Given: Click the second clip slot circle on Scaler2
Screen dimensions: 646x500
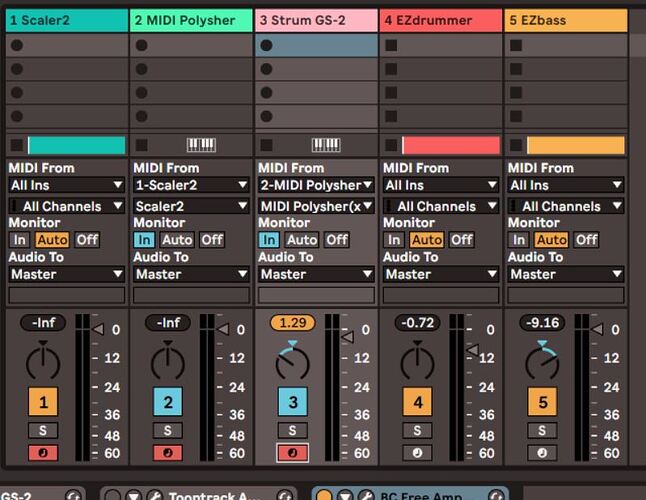Looking at the screenshot, I should (17, 68).
